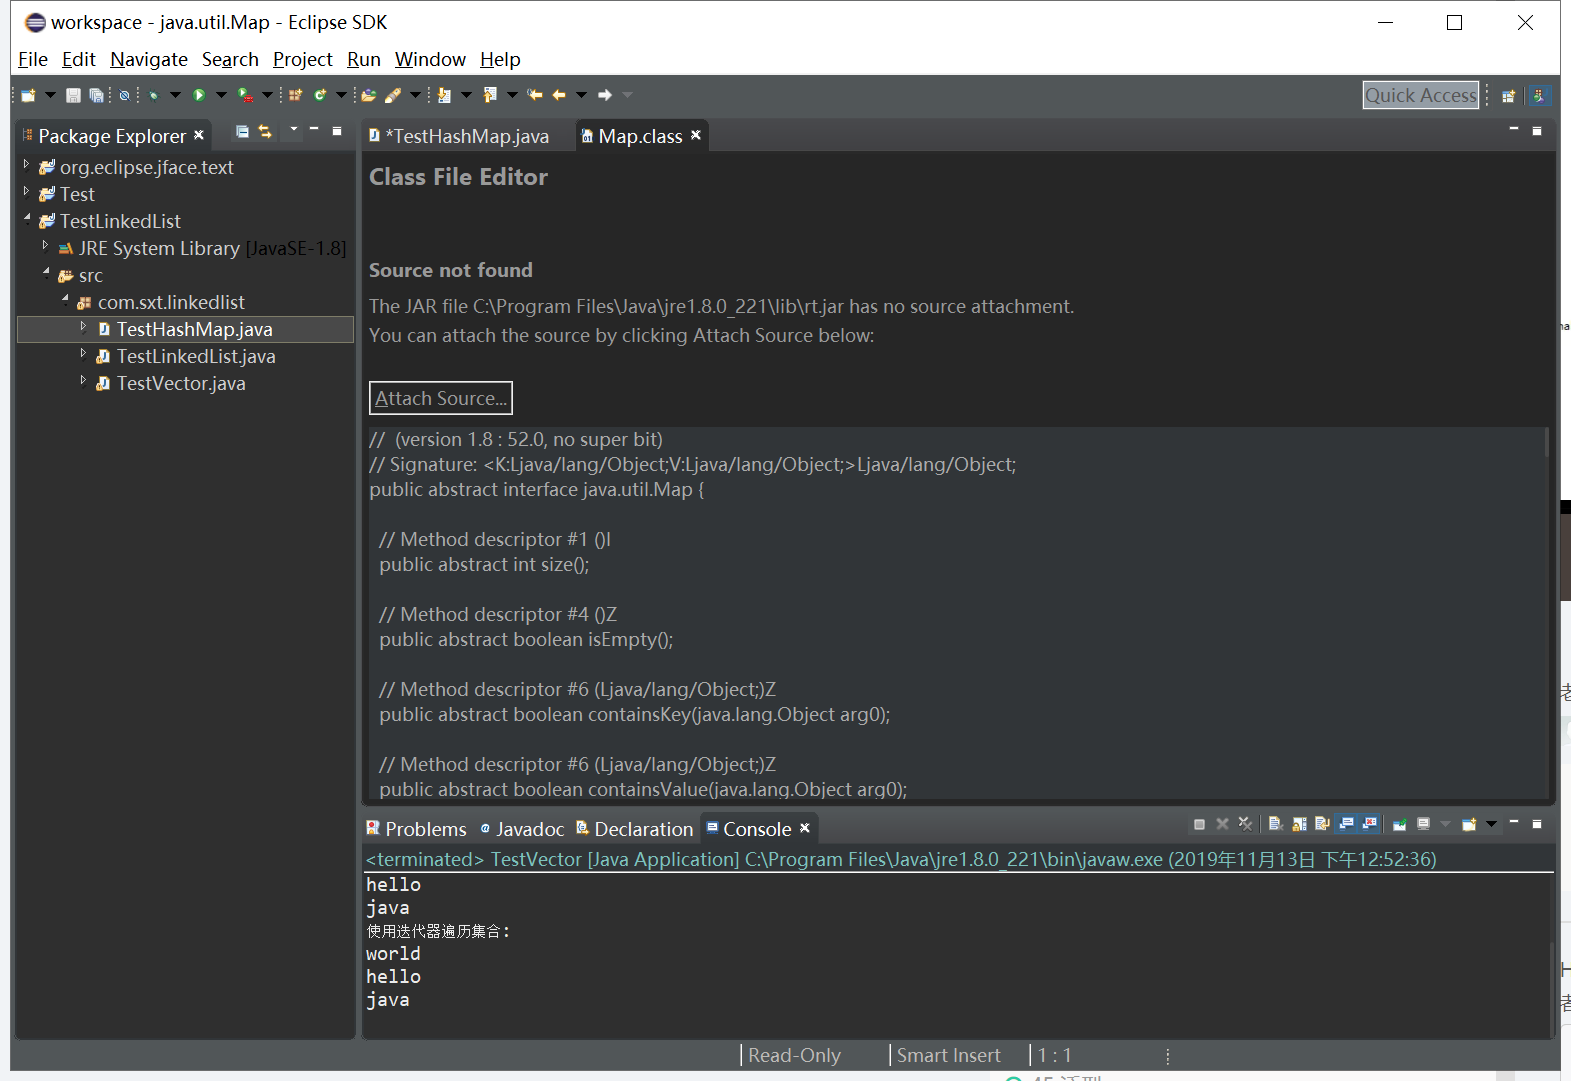Close the Console view tab
The width and height of the screenshot is (1571, 1081).
[x=805, y=828]
